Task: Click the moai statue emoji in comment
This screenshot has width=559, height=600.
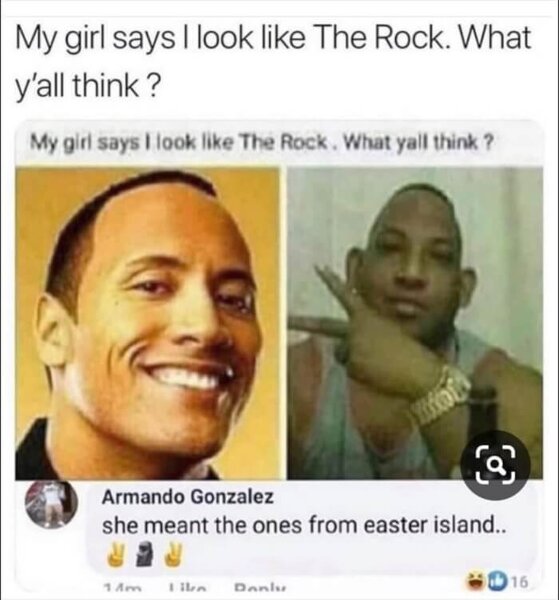Action: point(143,553)
